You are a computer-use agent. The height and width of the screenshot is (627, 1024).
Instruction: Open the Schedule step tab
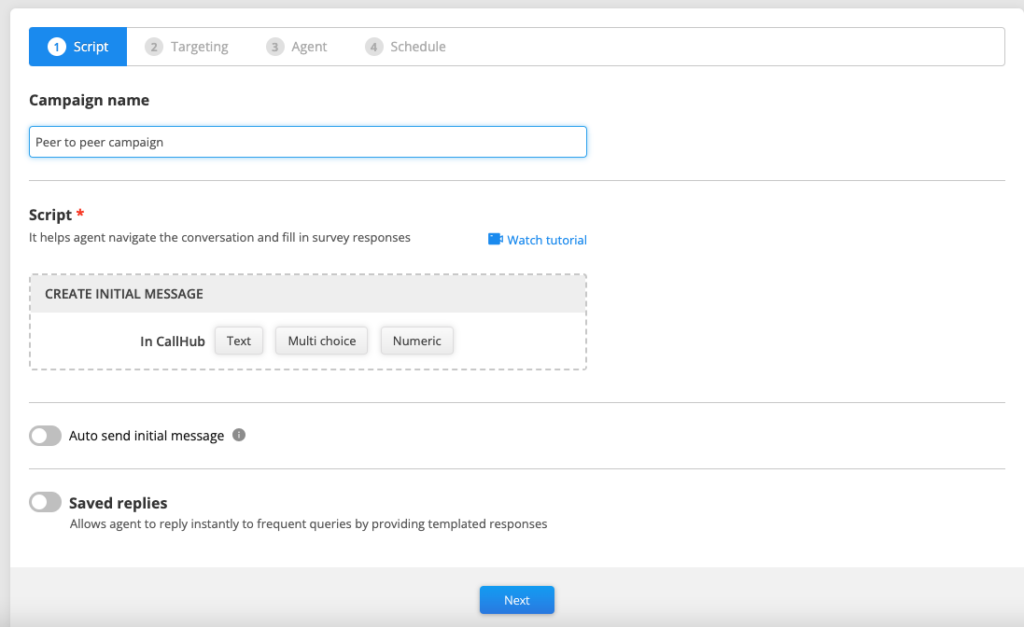(406, 46)
